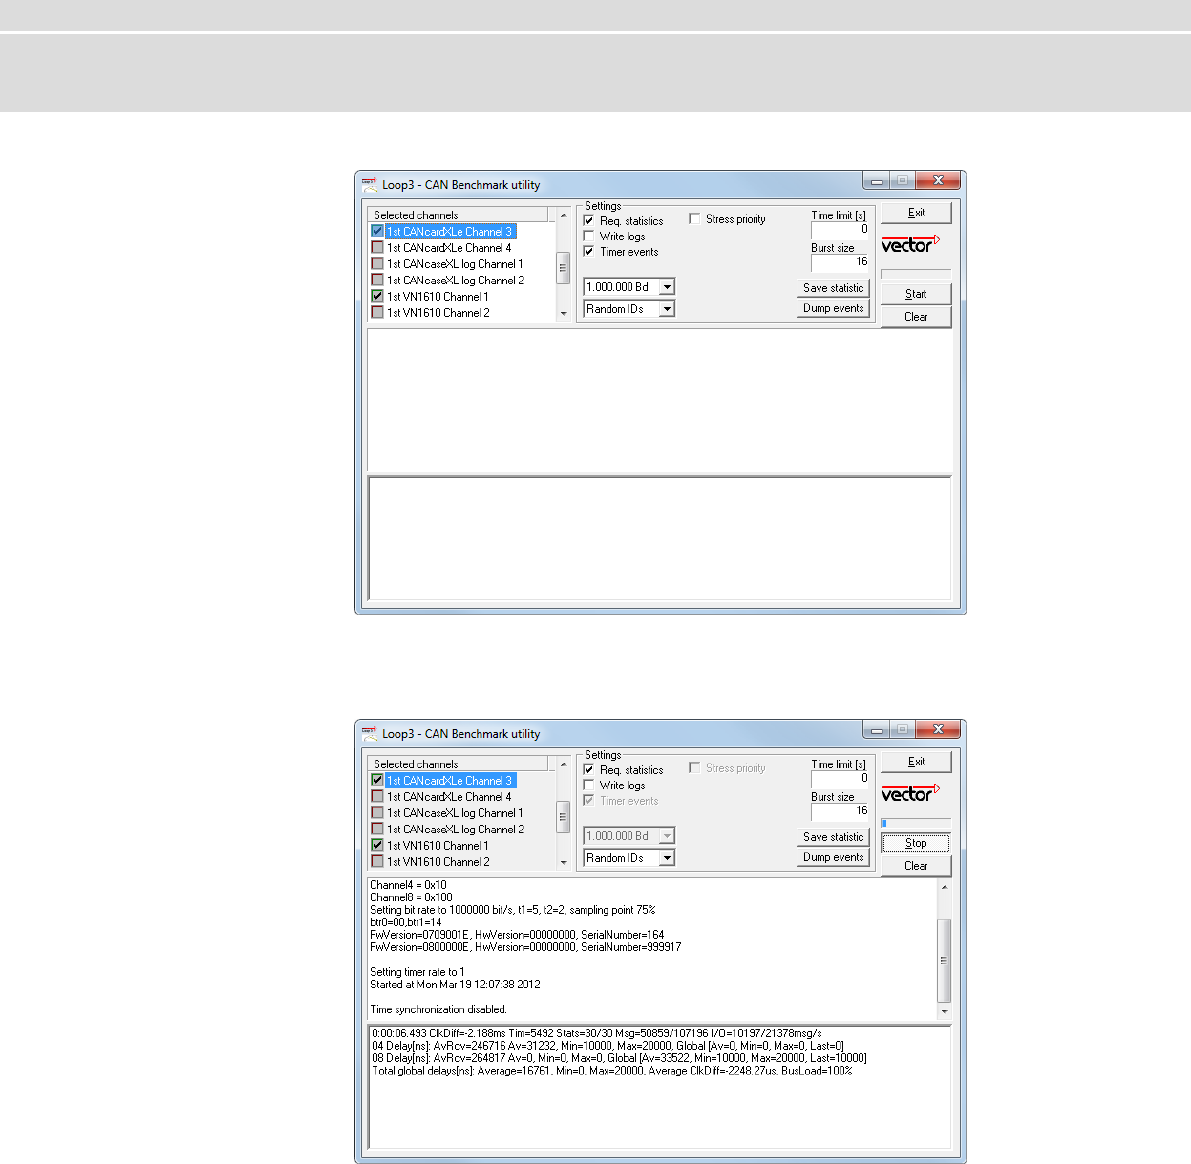Click the Loop3 app icon in upper window title bar

369,185
